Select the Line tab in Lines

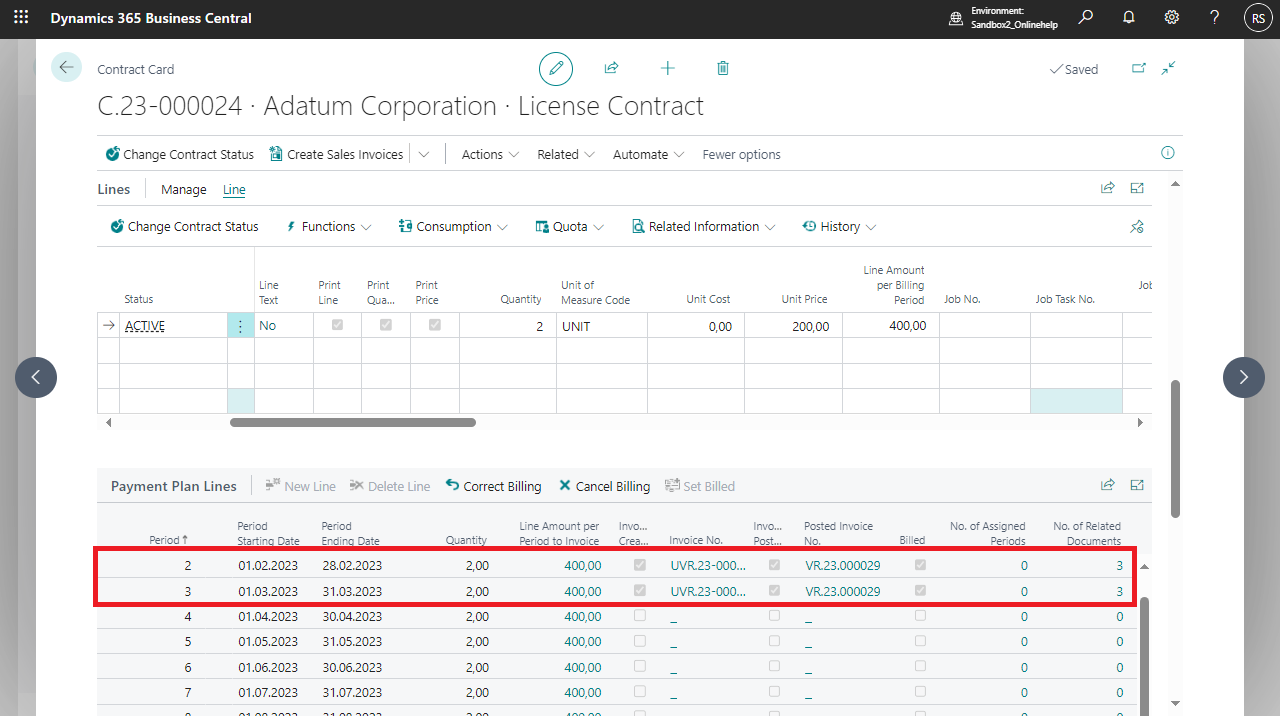pos(234,189)
